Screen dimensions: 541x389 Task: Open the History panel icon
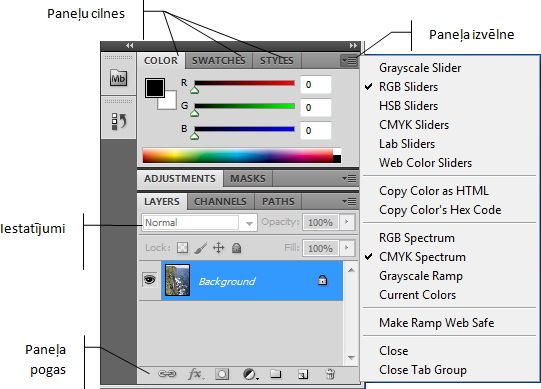pos(119,121)
